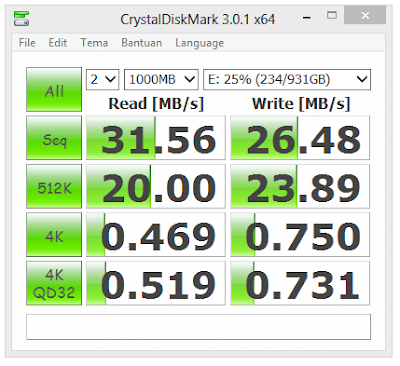Click the Seq read result 31.56
Viewport: 400px width, 366px height.
point(156,138)
